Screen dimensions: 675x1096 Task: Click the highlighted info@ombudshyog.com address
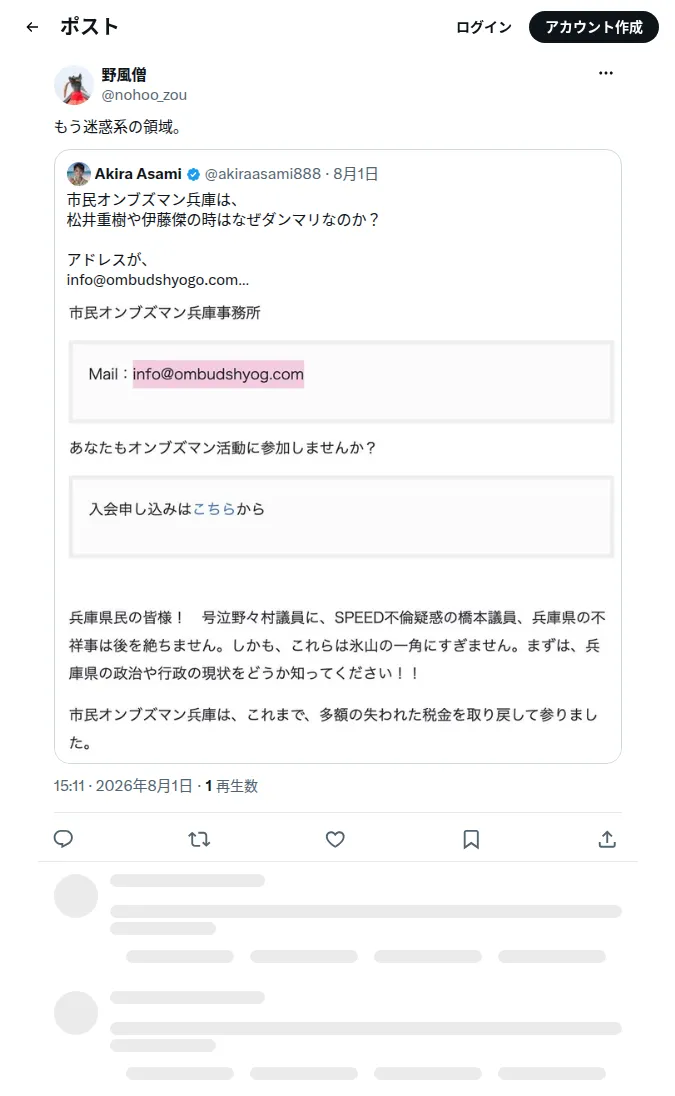[218, 374]
